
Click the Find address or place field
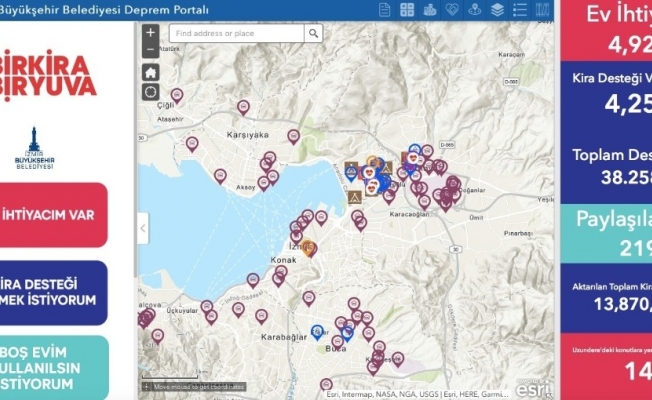coord(235,34)
